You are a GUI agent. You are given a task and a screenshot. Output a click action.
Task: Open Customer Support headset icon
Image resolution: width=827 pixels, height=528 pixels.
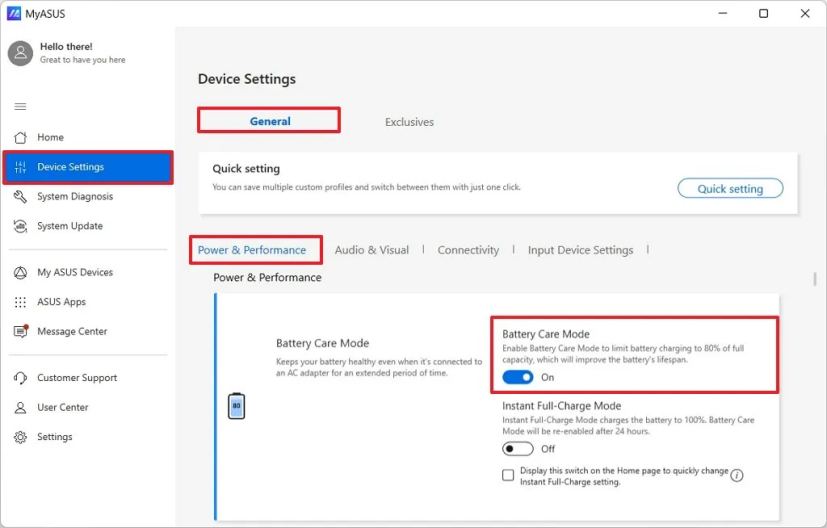tap(20, 378)
